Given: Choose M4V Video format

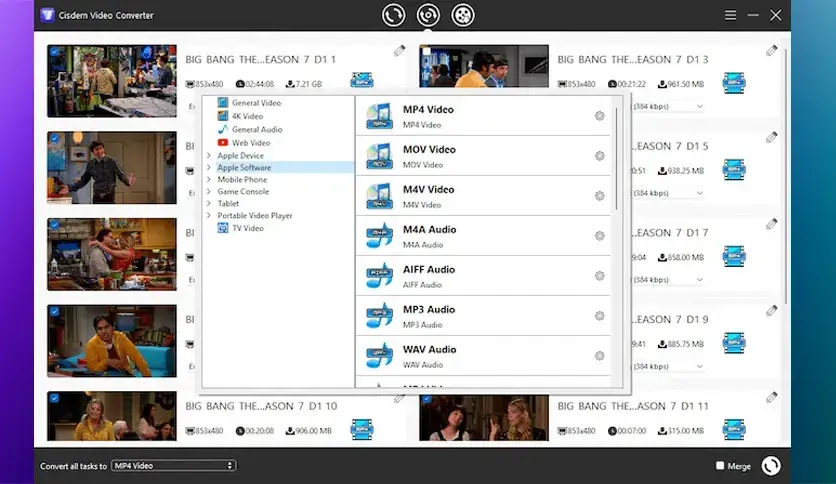Looking at the screenshot, I should tap(428, 190).
